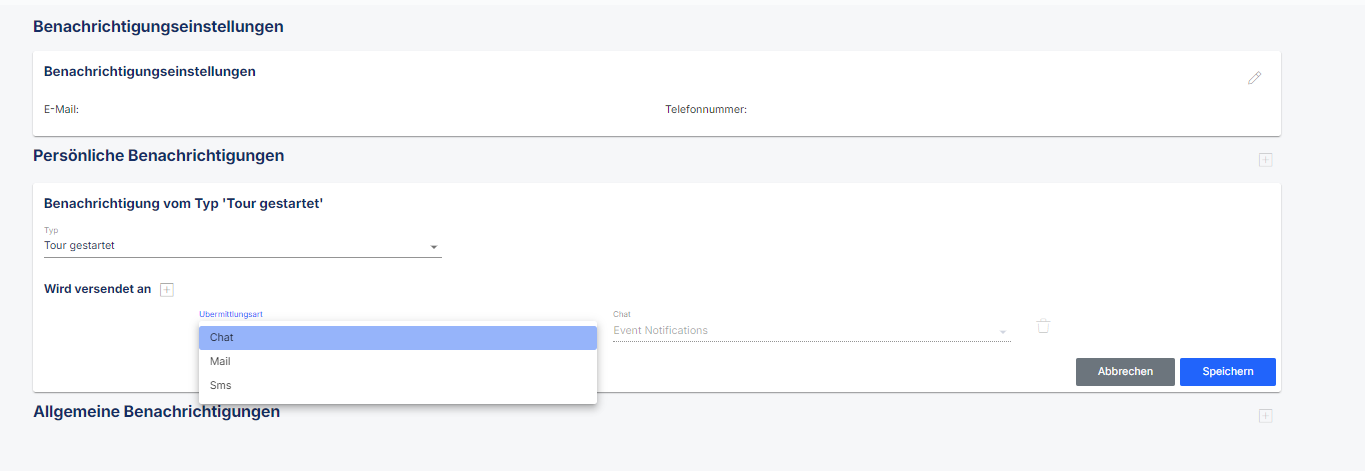Click the pencil edit icon for Benachrichtigungseinstellungen
The width and height of the screenshot is (1365, 471).
[1254, 78]
